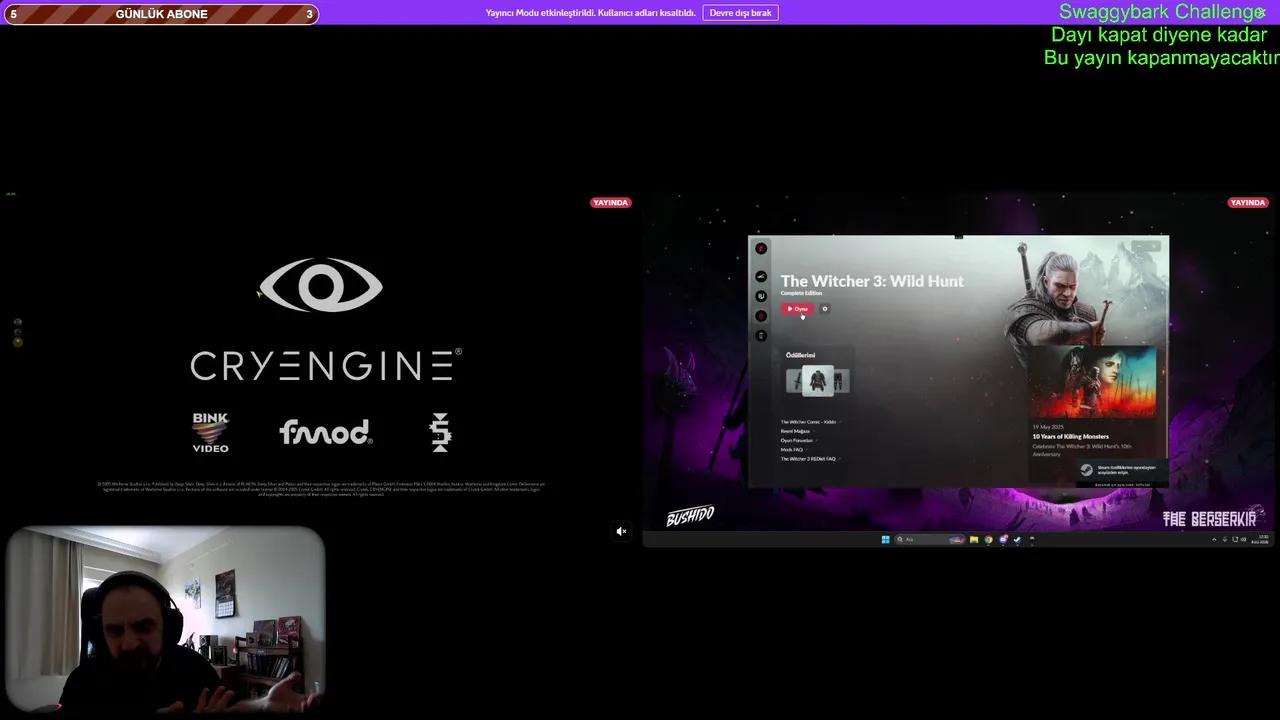Screen dimensions: 1280x720
Task: Open 10 Years of Killing Monsters news image
Action: pos(1095,383)
